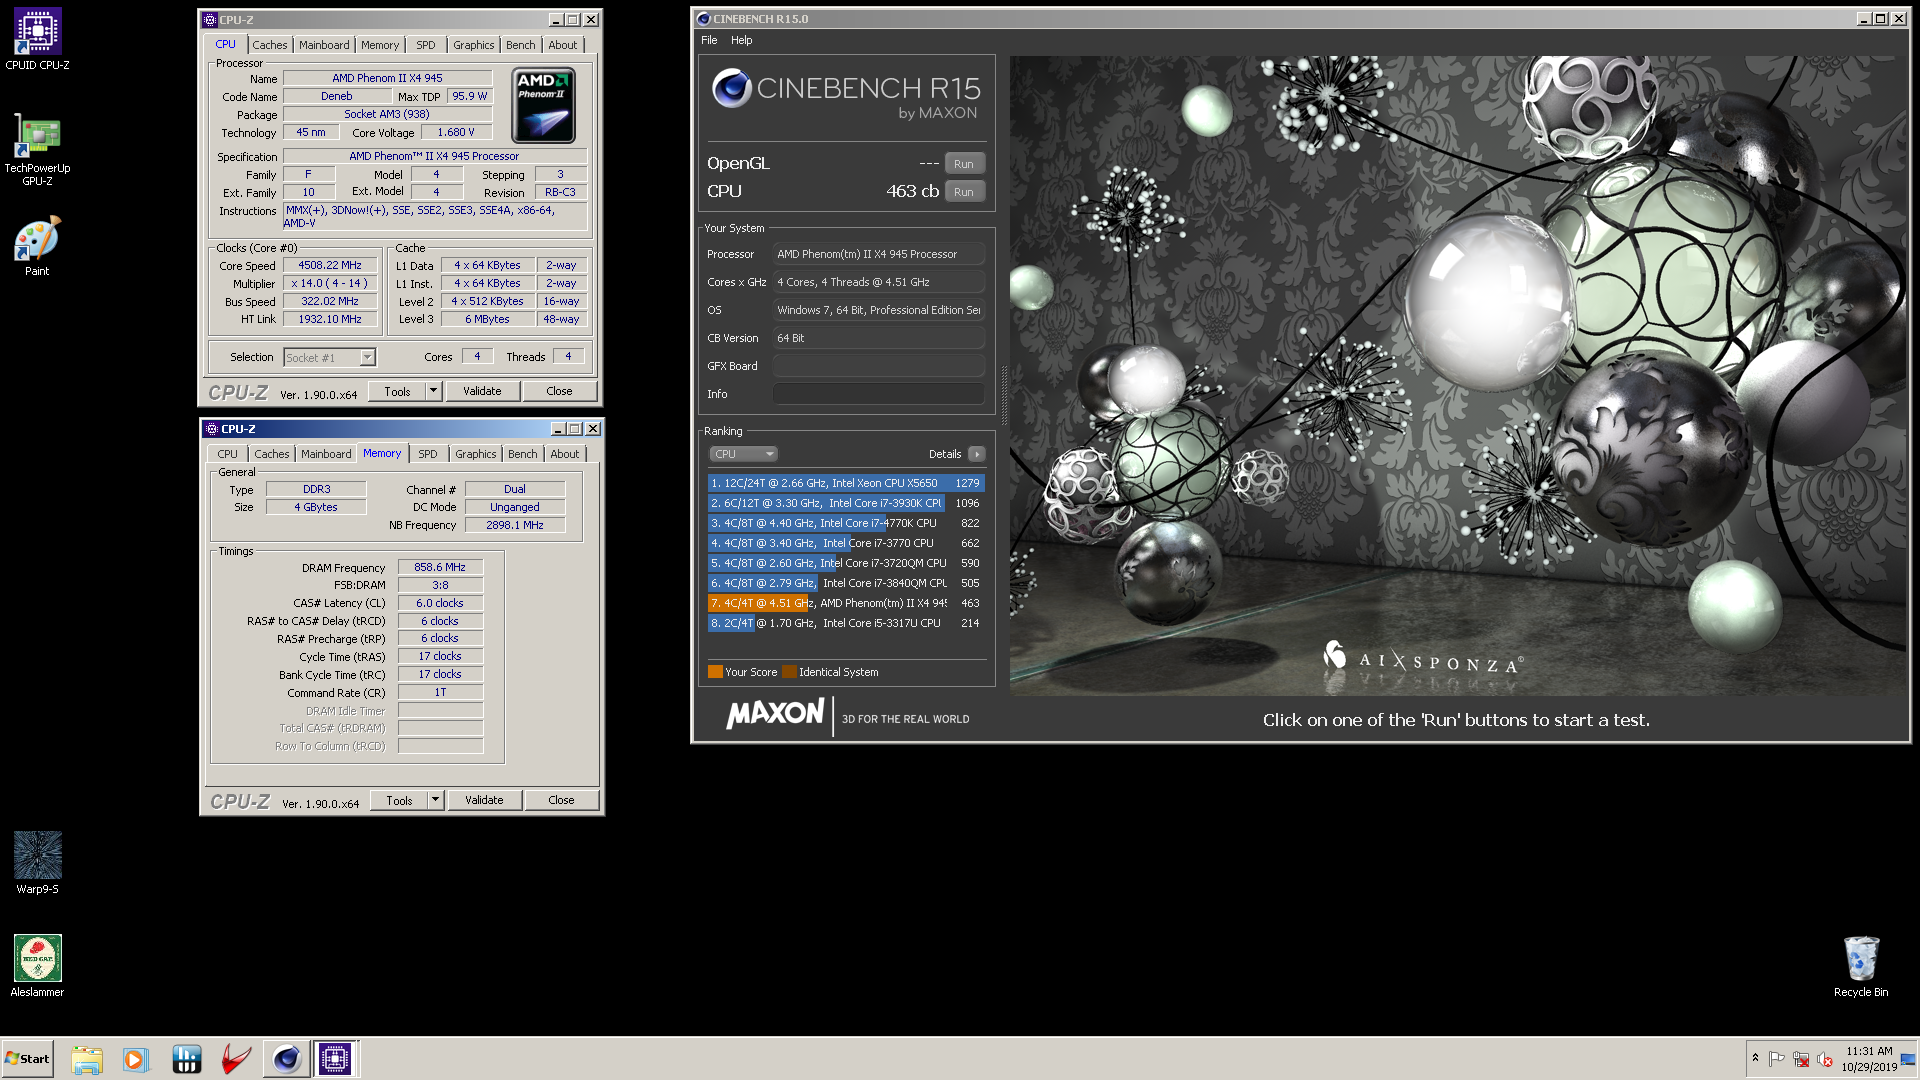Open the Ranking CPU dropdown in Cinebench
Image resolution: width=1920 pixels, height=1080 pixels.
coord(743,454)
